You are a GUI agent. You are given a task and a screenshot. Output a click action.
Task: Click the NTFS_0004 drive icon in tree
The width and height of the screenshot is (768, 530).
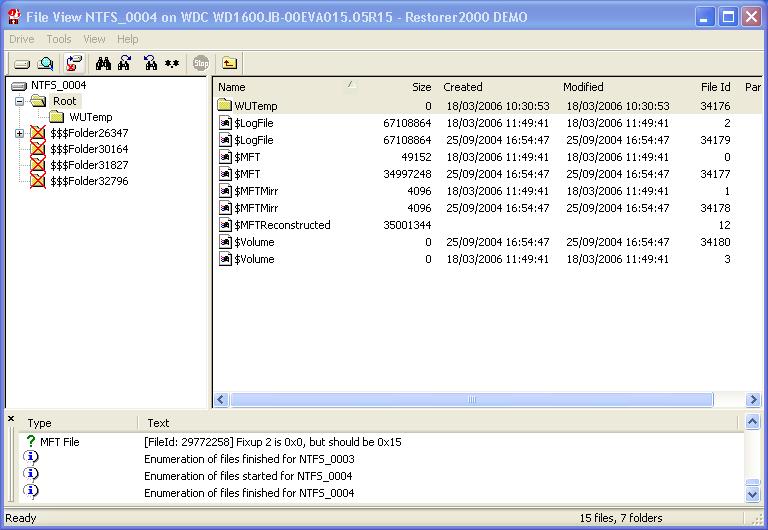(x=19, y=86)
